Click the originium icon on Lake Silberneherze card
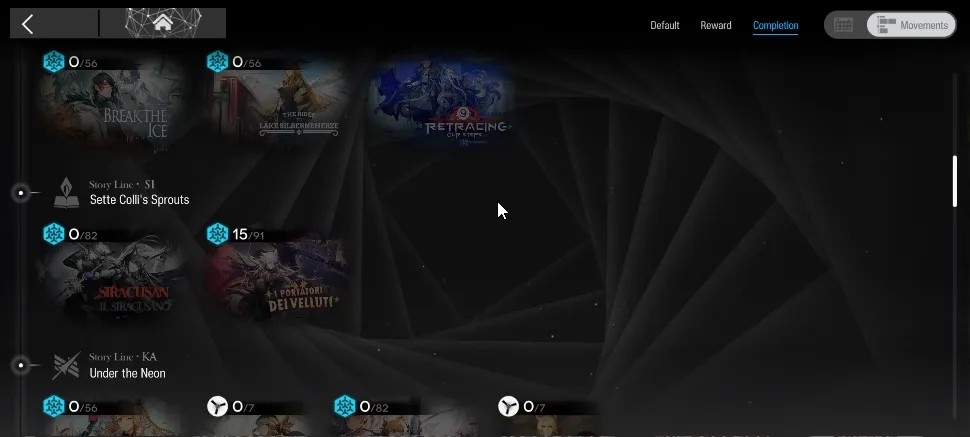 [x=217, y=62]
